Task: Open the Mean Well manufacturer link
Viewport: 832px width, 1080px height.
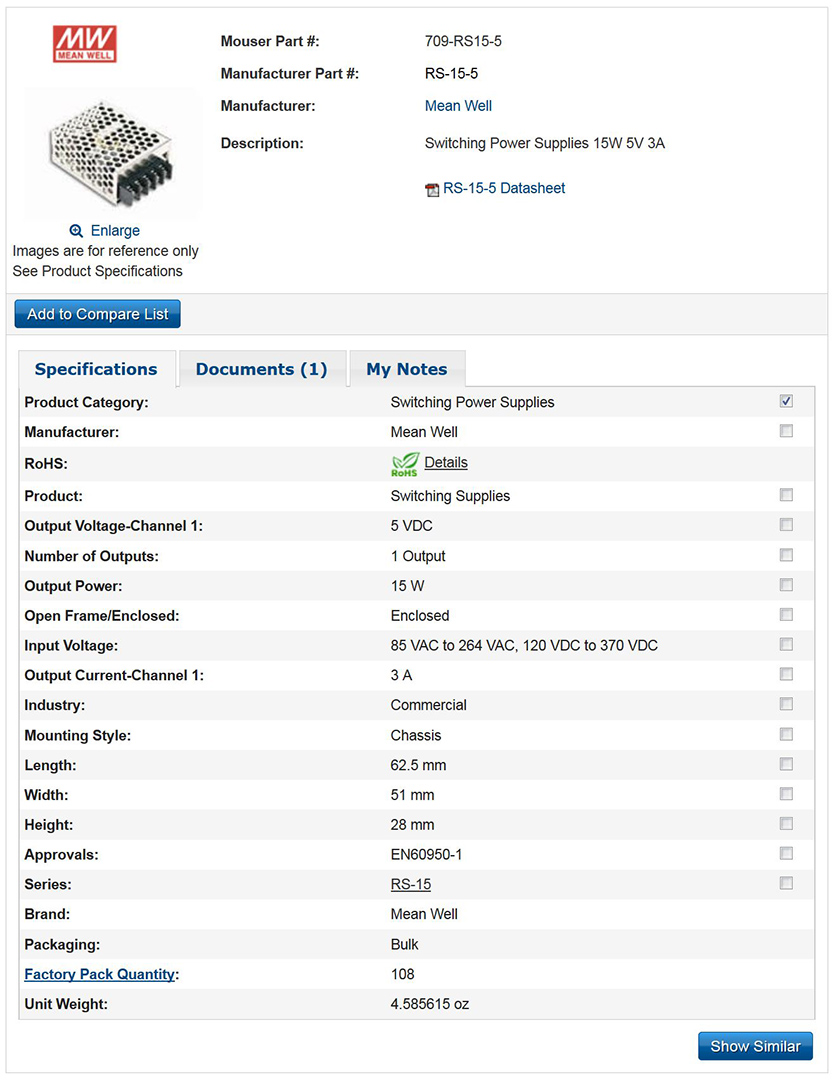Action: tap(458, 105)
